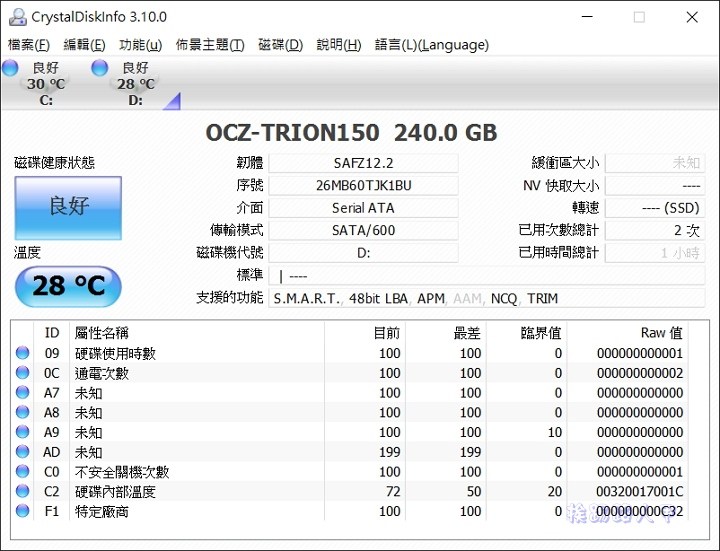Select drive D: status orb
This screenshot has width=720, height=551.
tap(100, 67)
